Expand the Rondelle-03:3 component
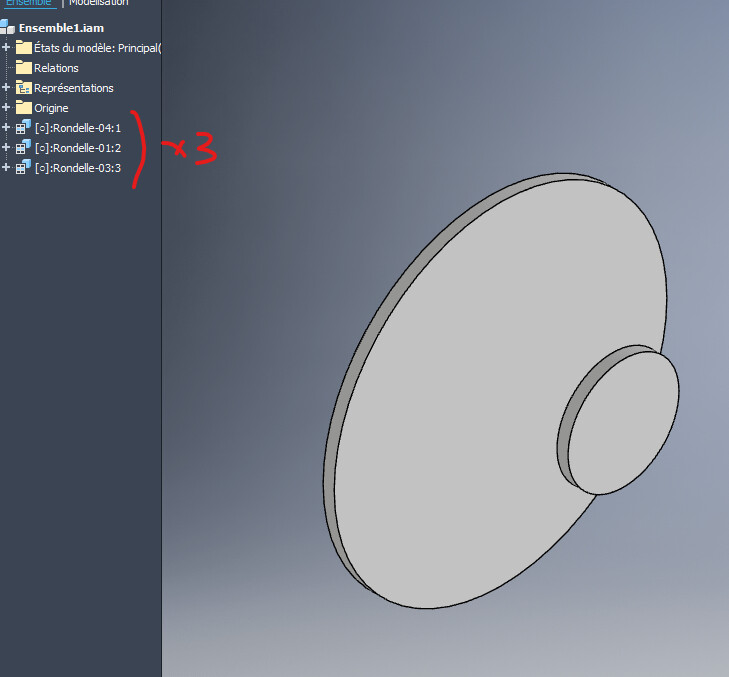The image size is (729, 677). pos(6,168)
